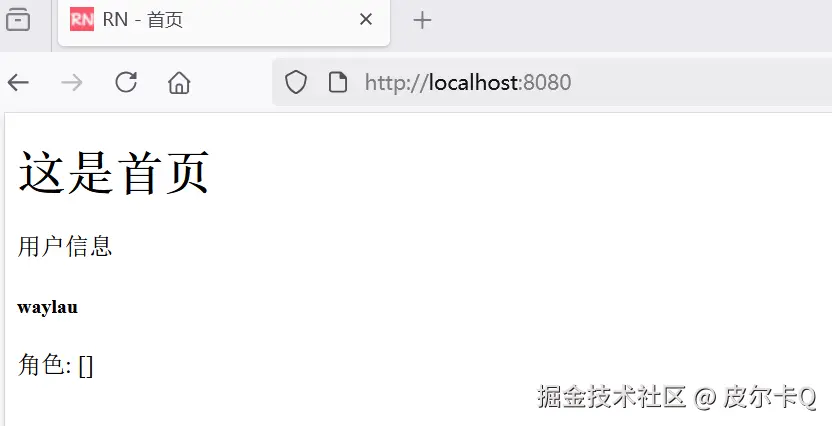Viewport: 832px width, 426px height.
Task: Click the word localhost in the URL
Action: pos(473,82)
